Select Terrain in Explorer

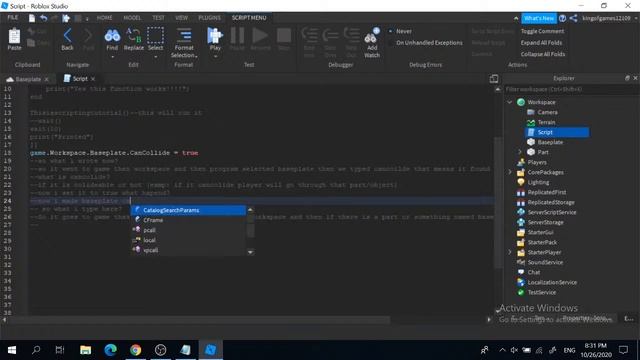pyautogui.click(x=546, y=122)
